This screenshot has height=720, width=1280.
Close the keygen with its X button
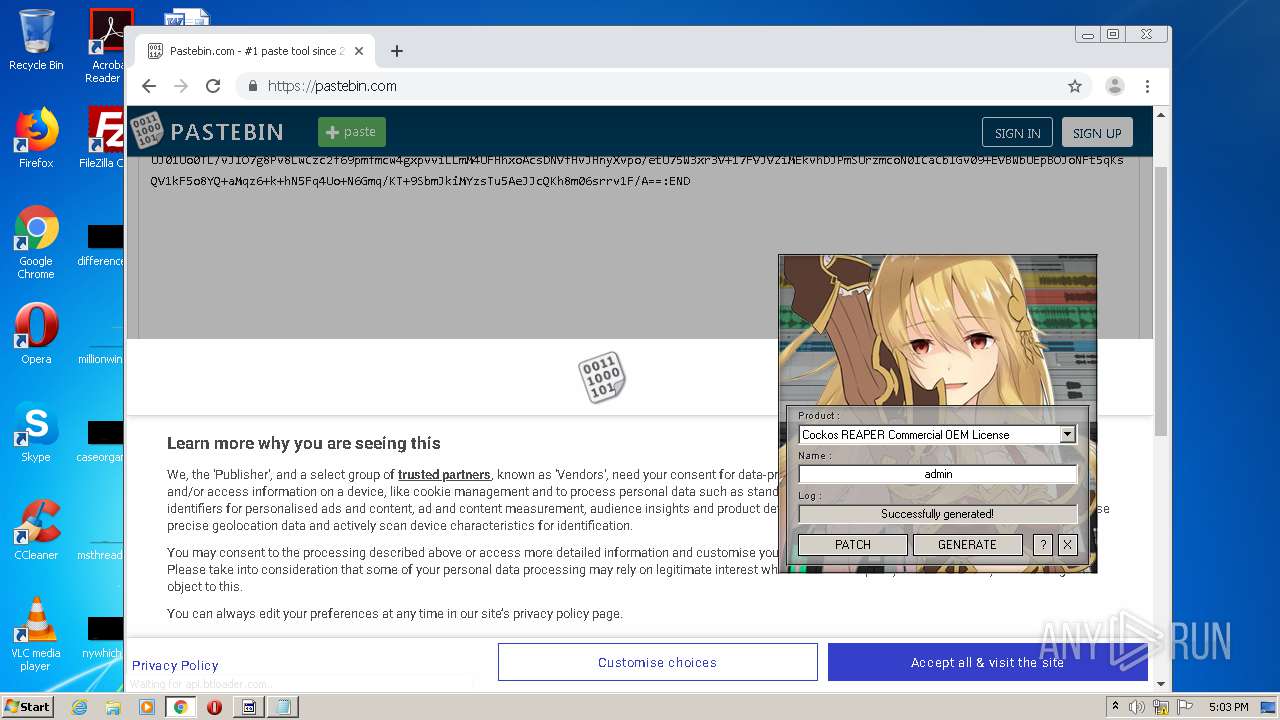click(x=1067, y=545)
